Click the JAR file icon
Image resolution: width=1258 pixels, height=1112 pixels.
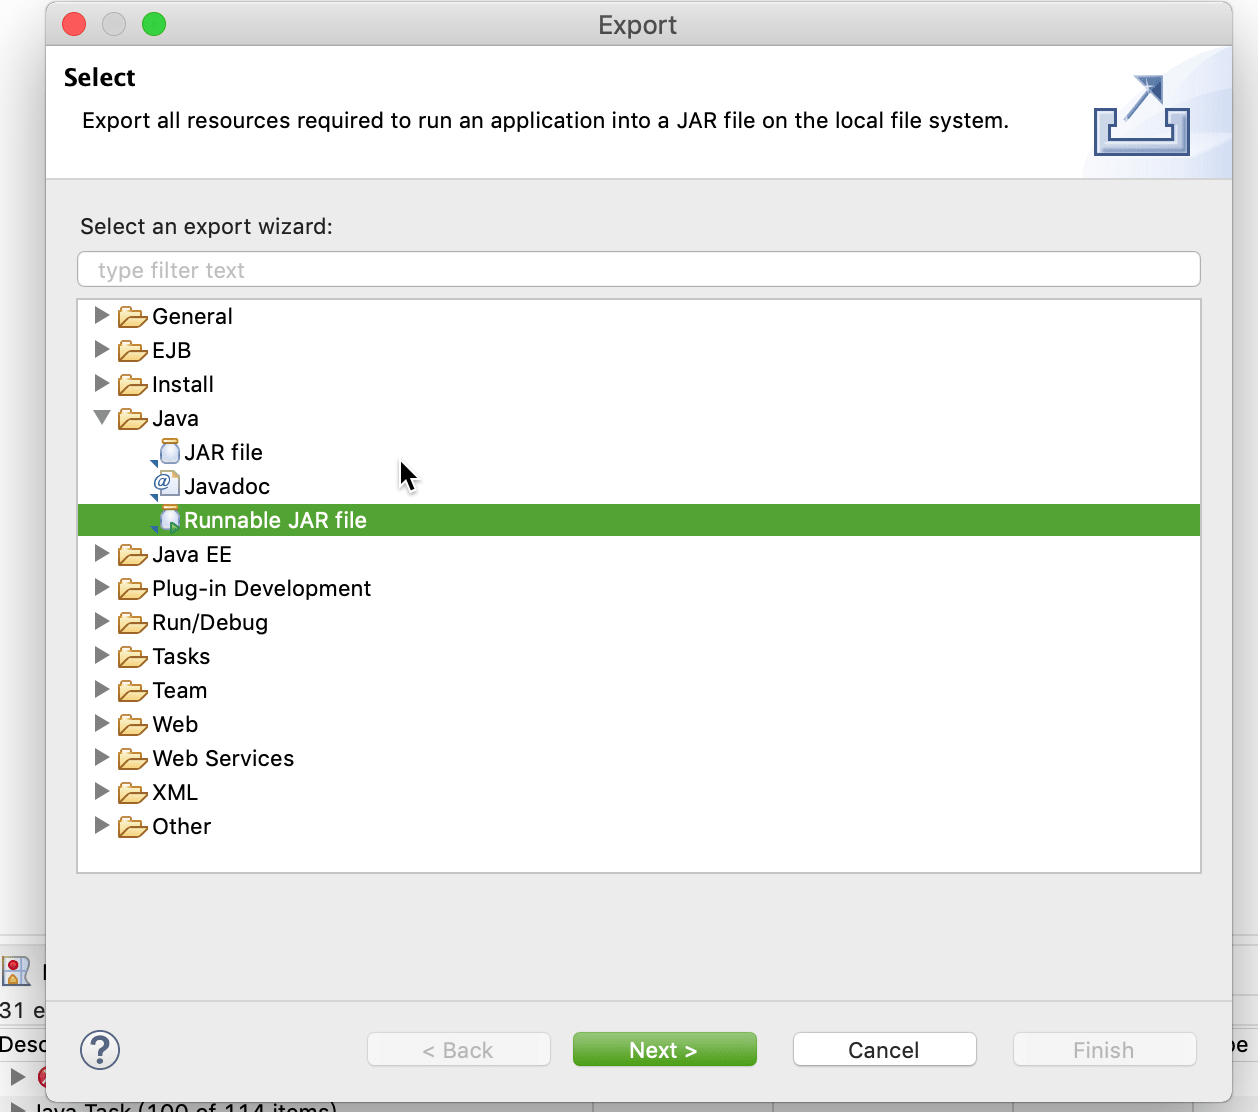(169, 452)
